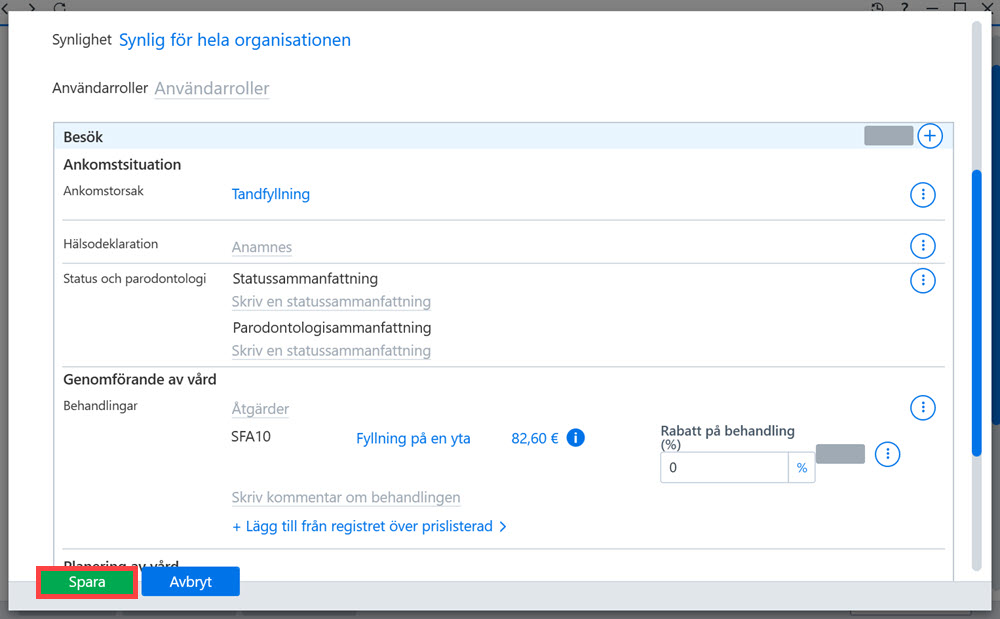The height and width of the screenshot is (619, 1000).
Task: Click the Rabatt på behandling percent input
Action: coord(724,467)
